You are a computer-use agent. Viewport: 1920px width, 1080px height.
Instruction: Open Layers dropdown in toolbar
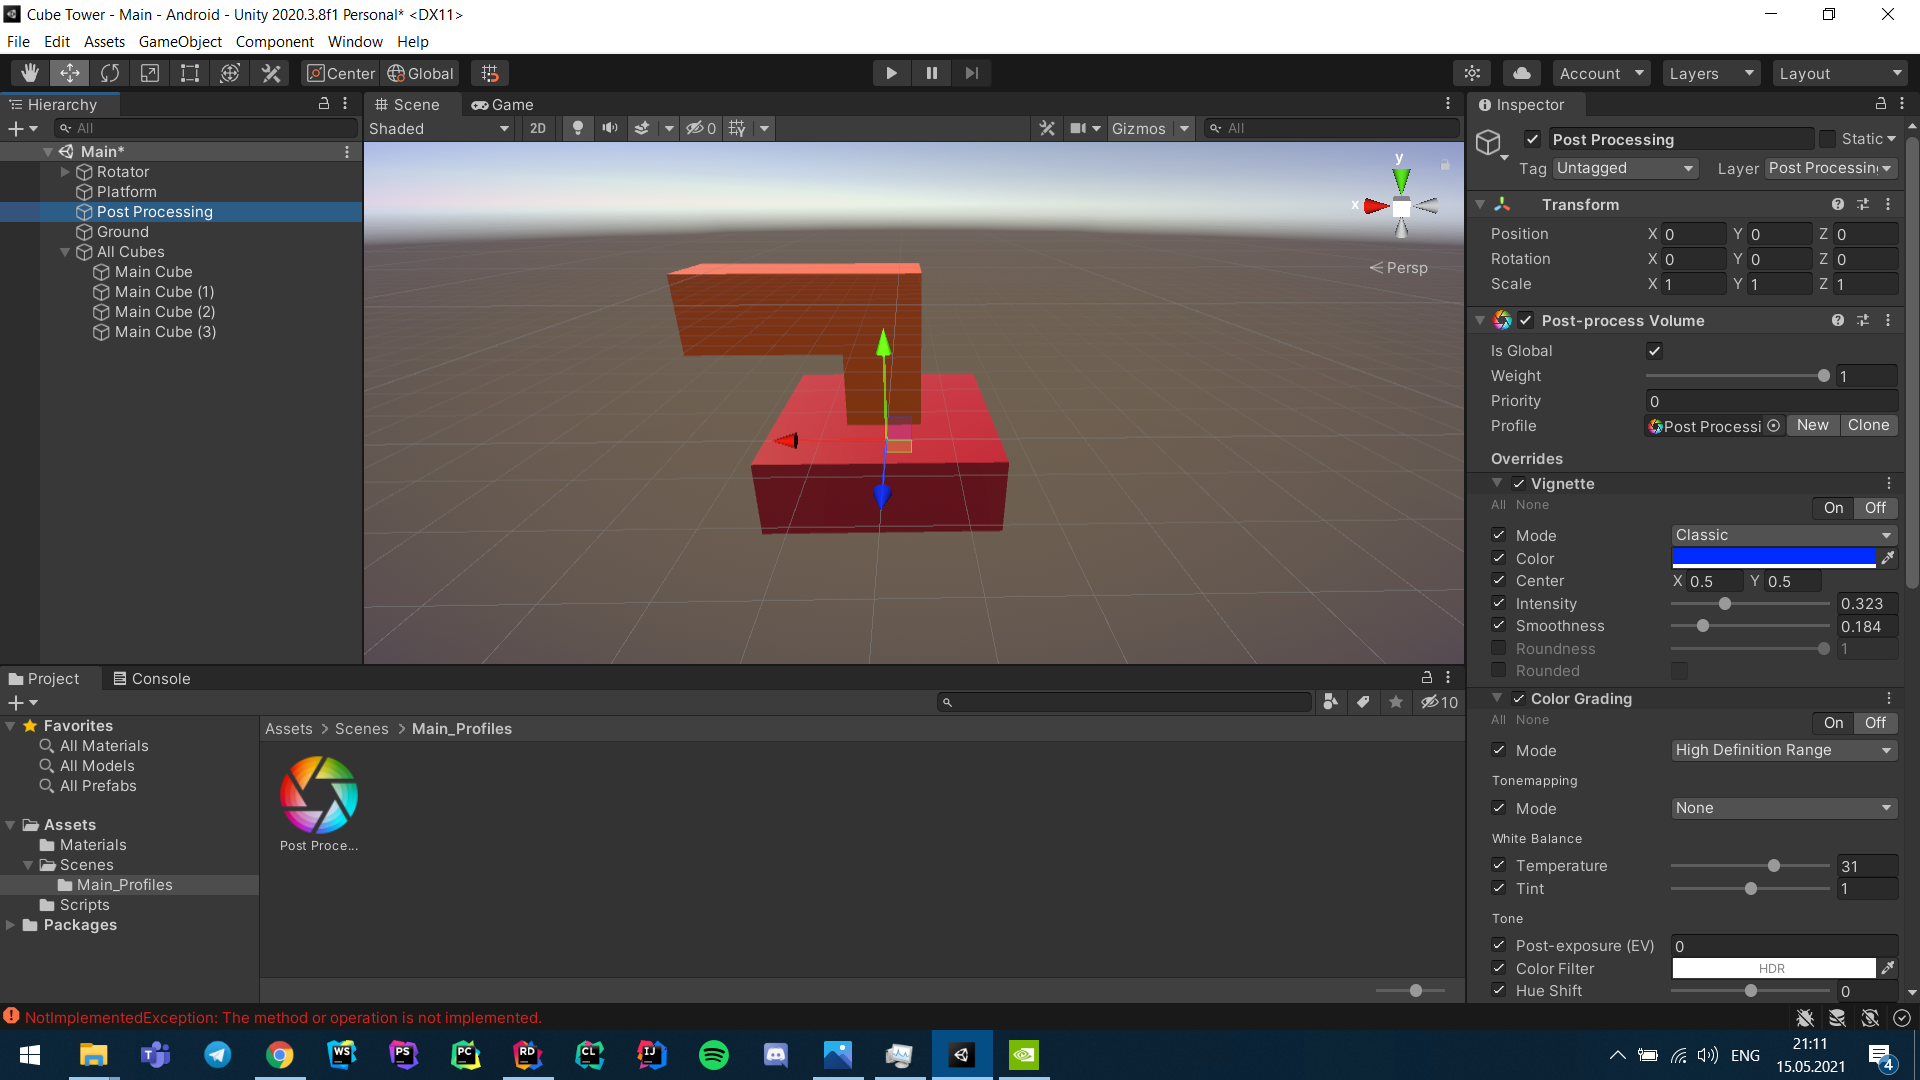[1711, 73]
